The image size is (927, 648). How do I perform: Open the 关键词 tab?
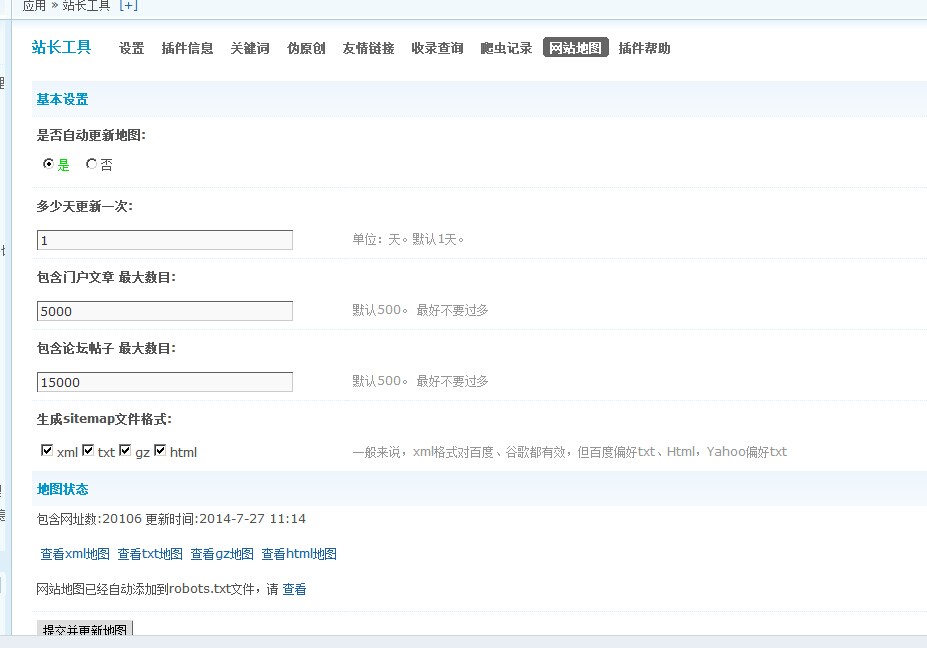click(249, 48)
